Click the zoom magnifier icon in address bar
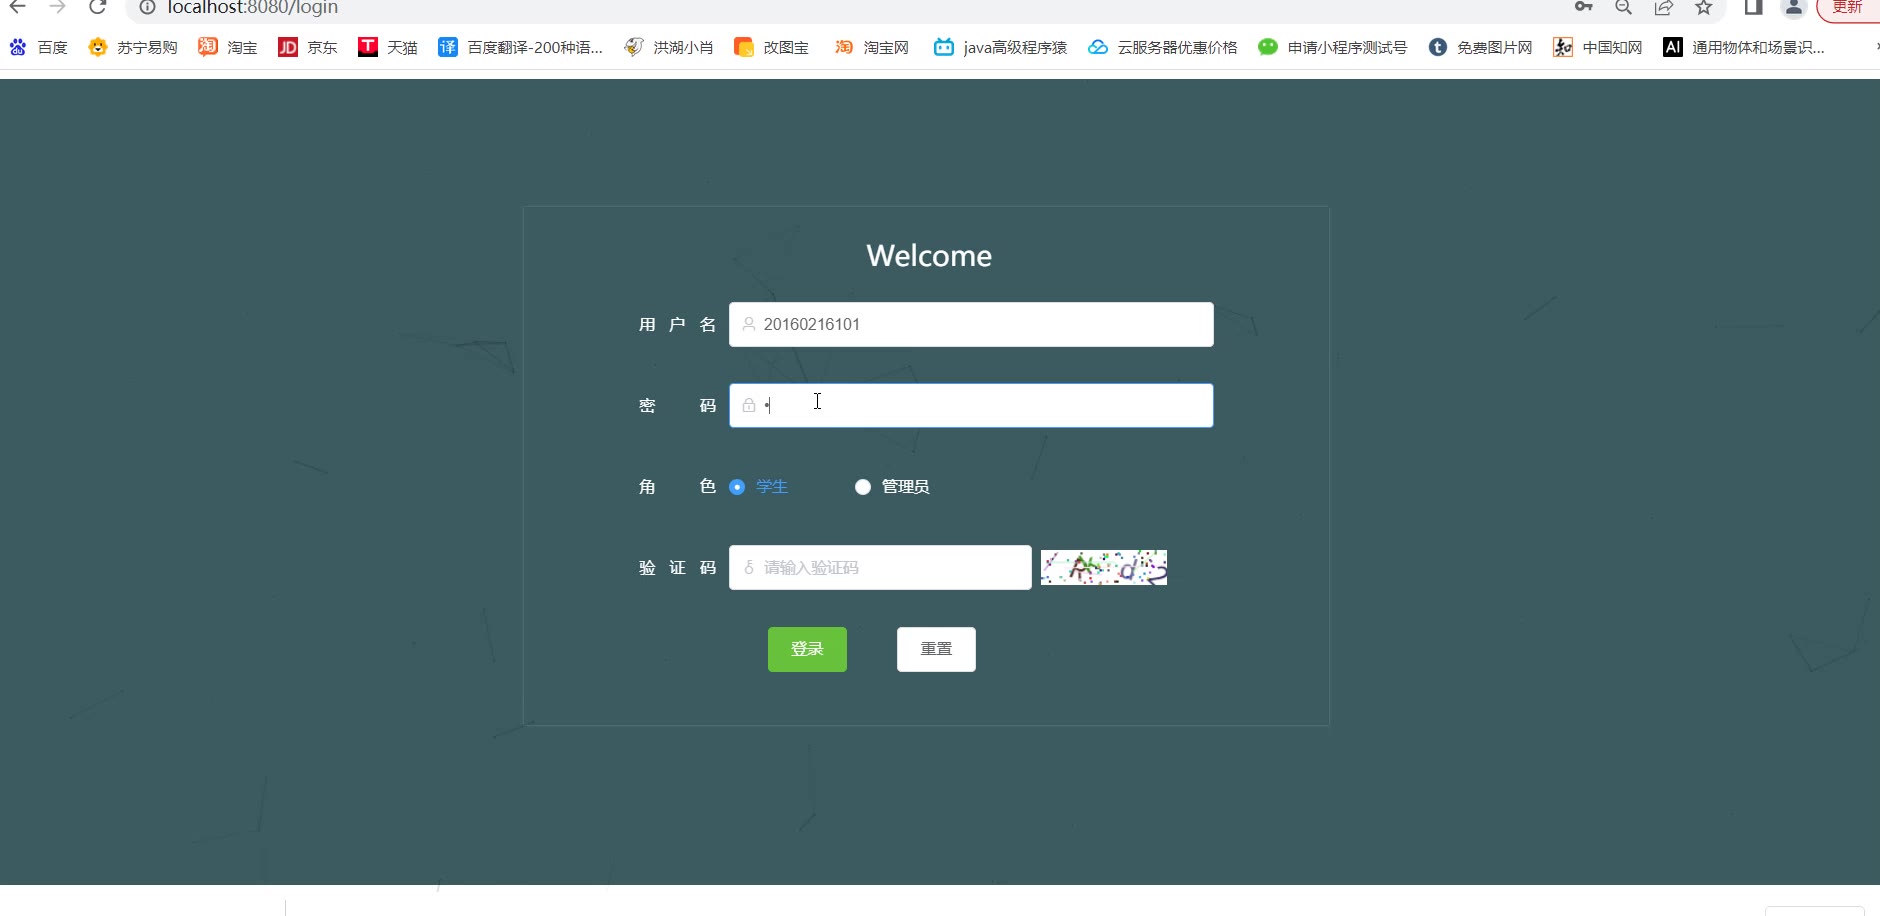Screen dimensions: 1880x916 (1623, 7)
